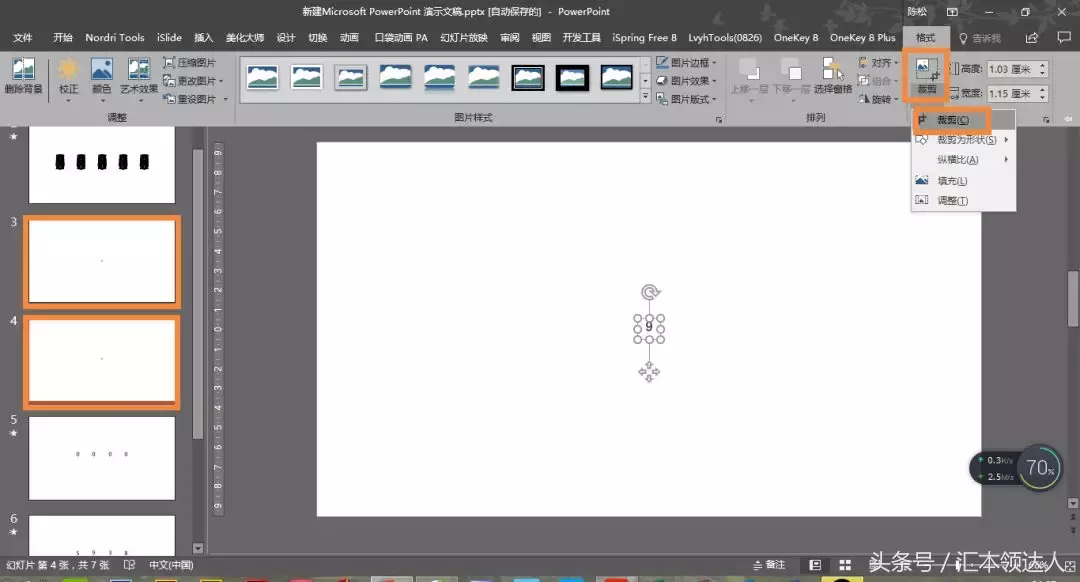
Task: Switch to slide sorter view in status bar
Action: 845,565
